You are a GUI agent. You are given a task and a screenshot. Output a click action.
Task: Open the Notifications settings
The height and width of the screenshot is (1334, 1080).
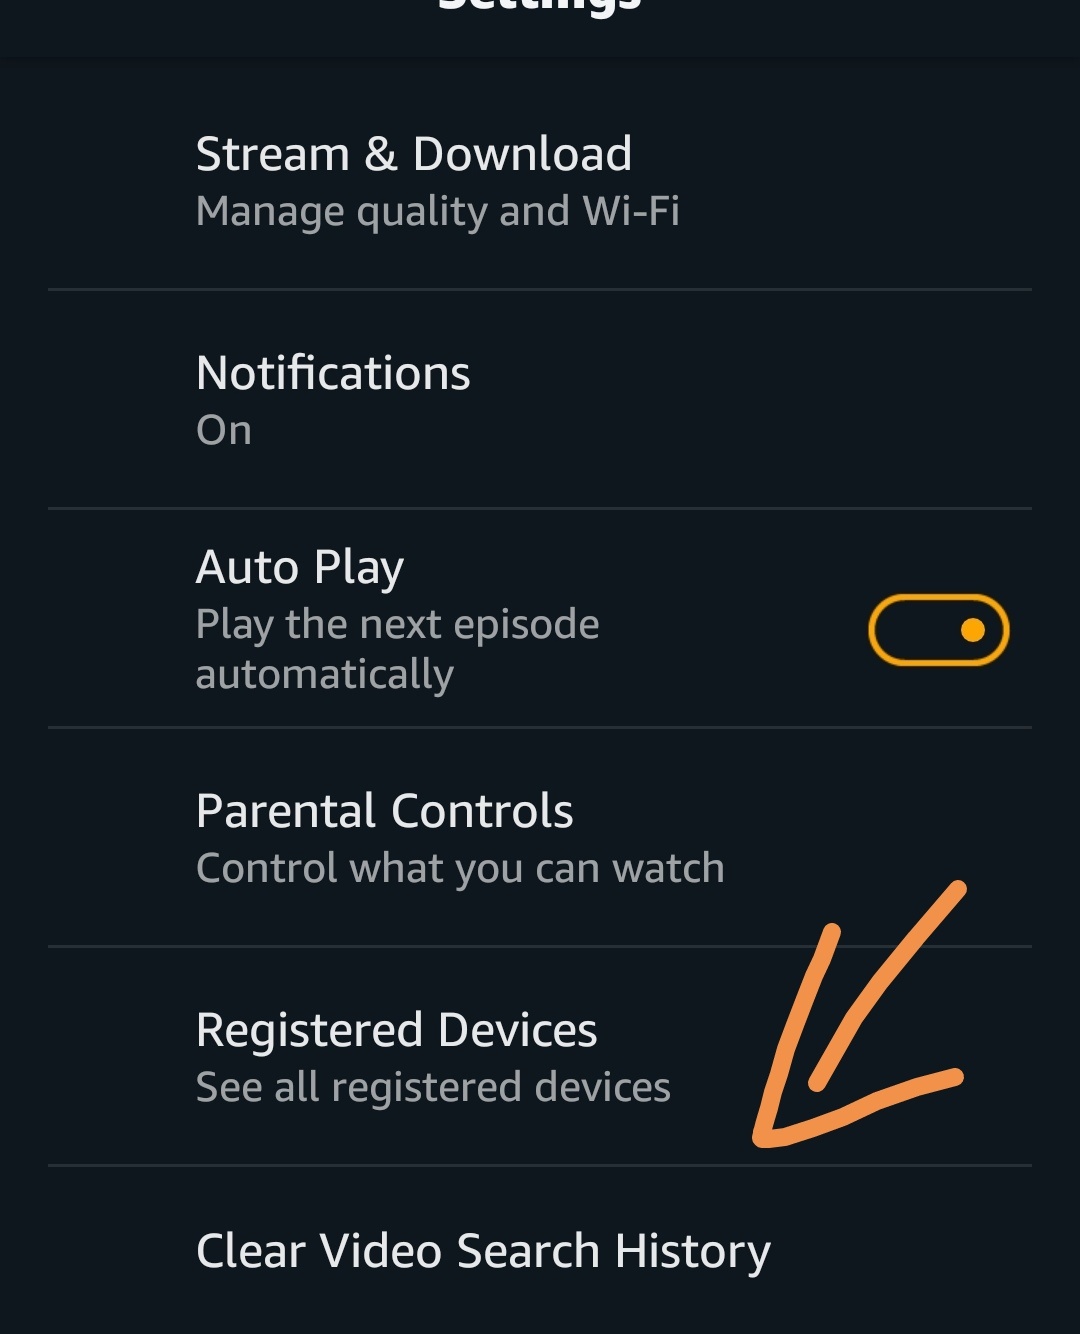[540, 400]
